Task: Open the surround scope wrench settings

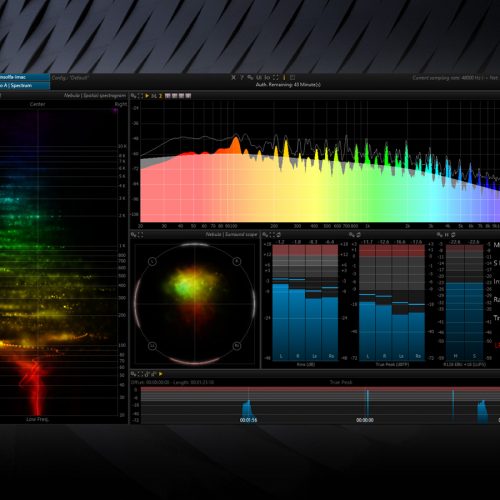Action: click(133, 235)
